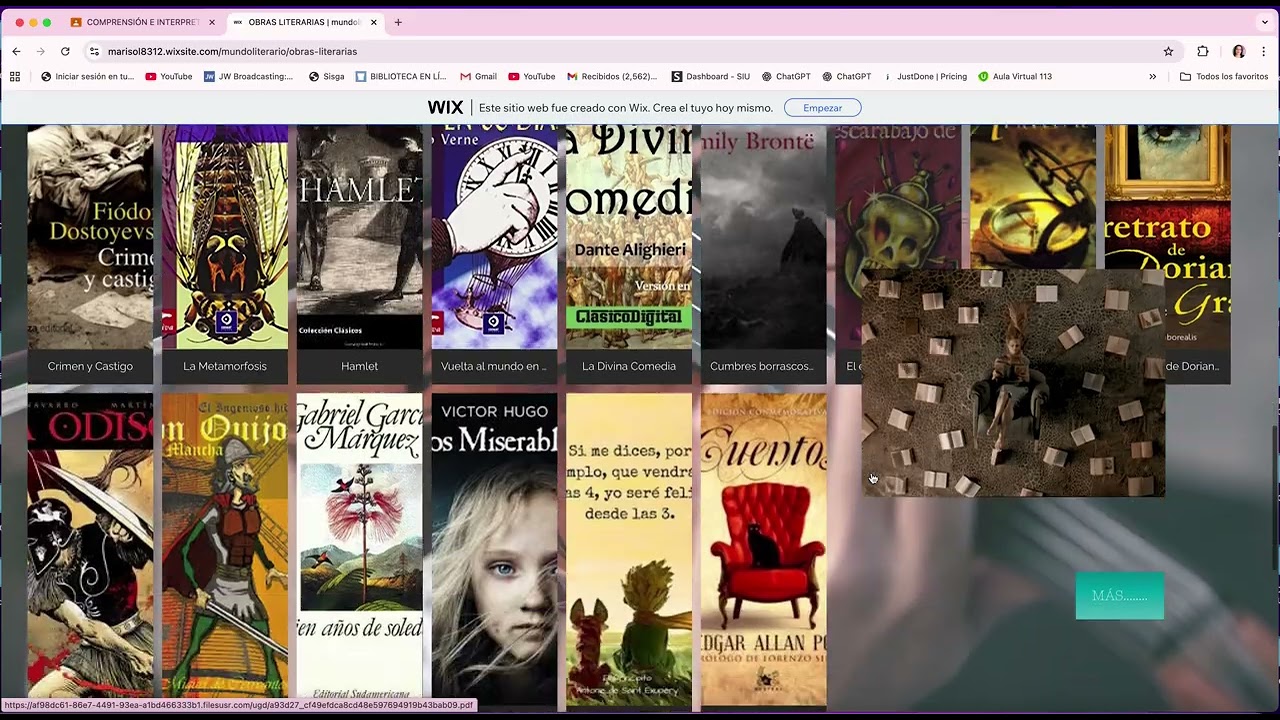The width and height of the screenshot is (1280, 720).
Task: Open the Todos los favoritos folder
Action: pos(1224,76)
